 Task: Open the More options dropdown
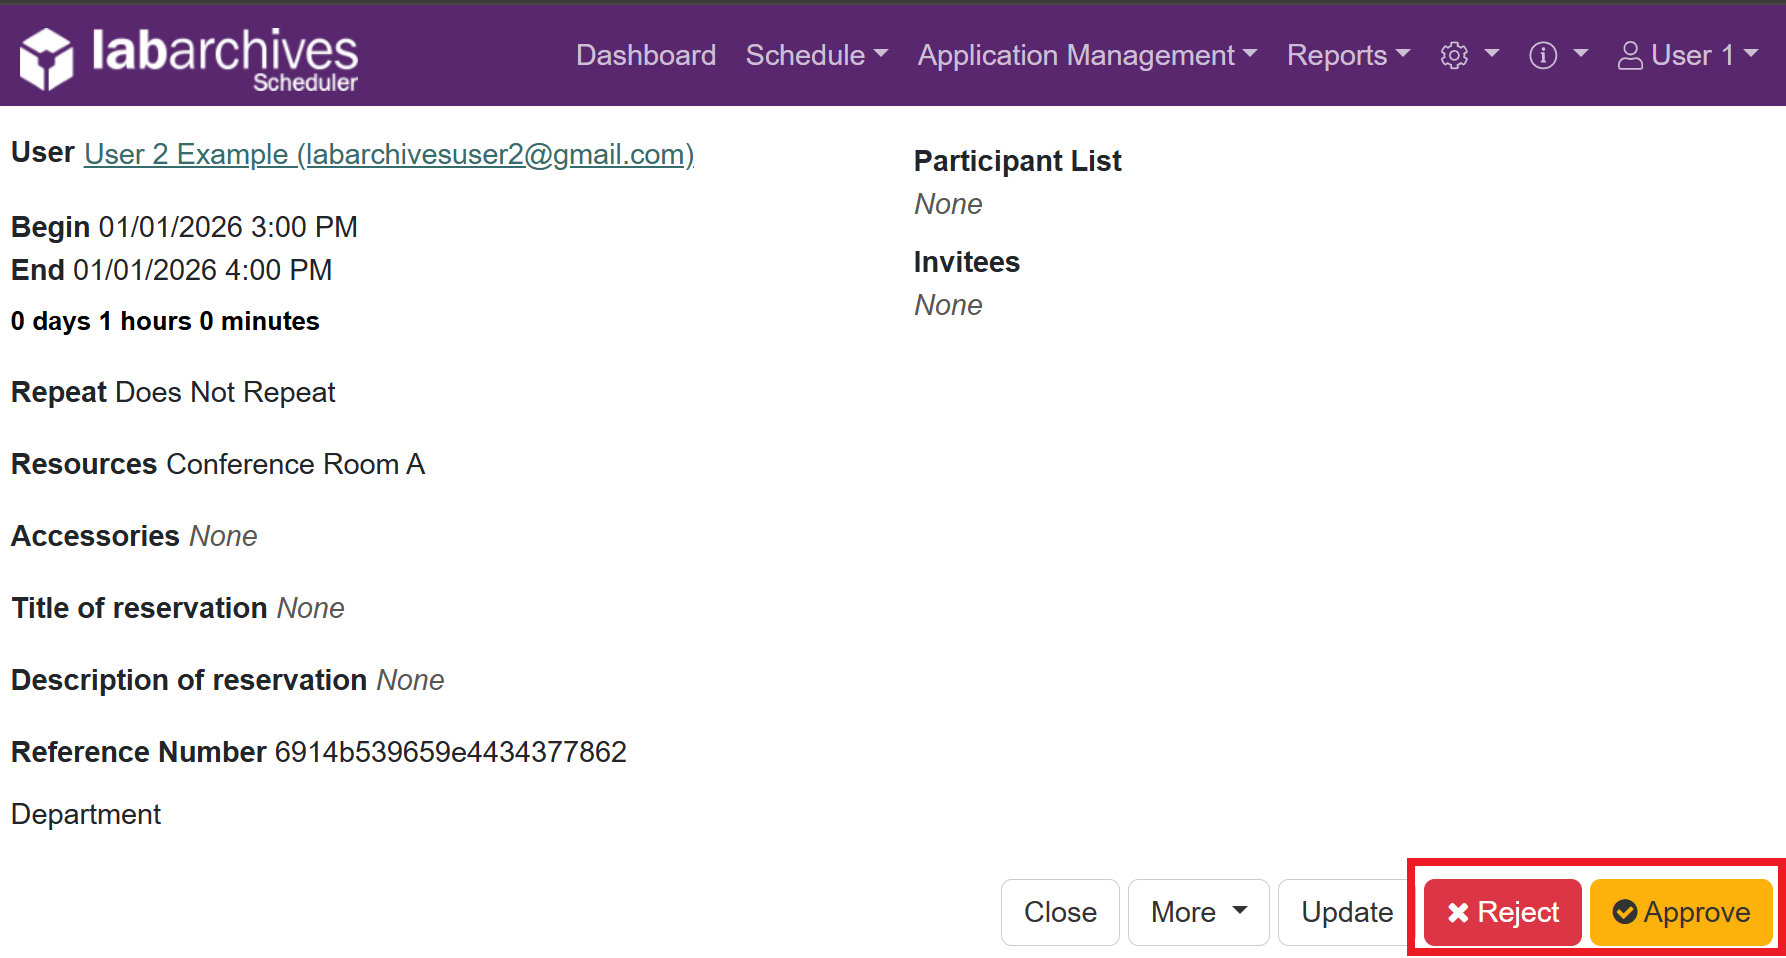click(x=1197, y=911)
